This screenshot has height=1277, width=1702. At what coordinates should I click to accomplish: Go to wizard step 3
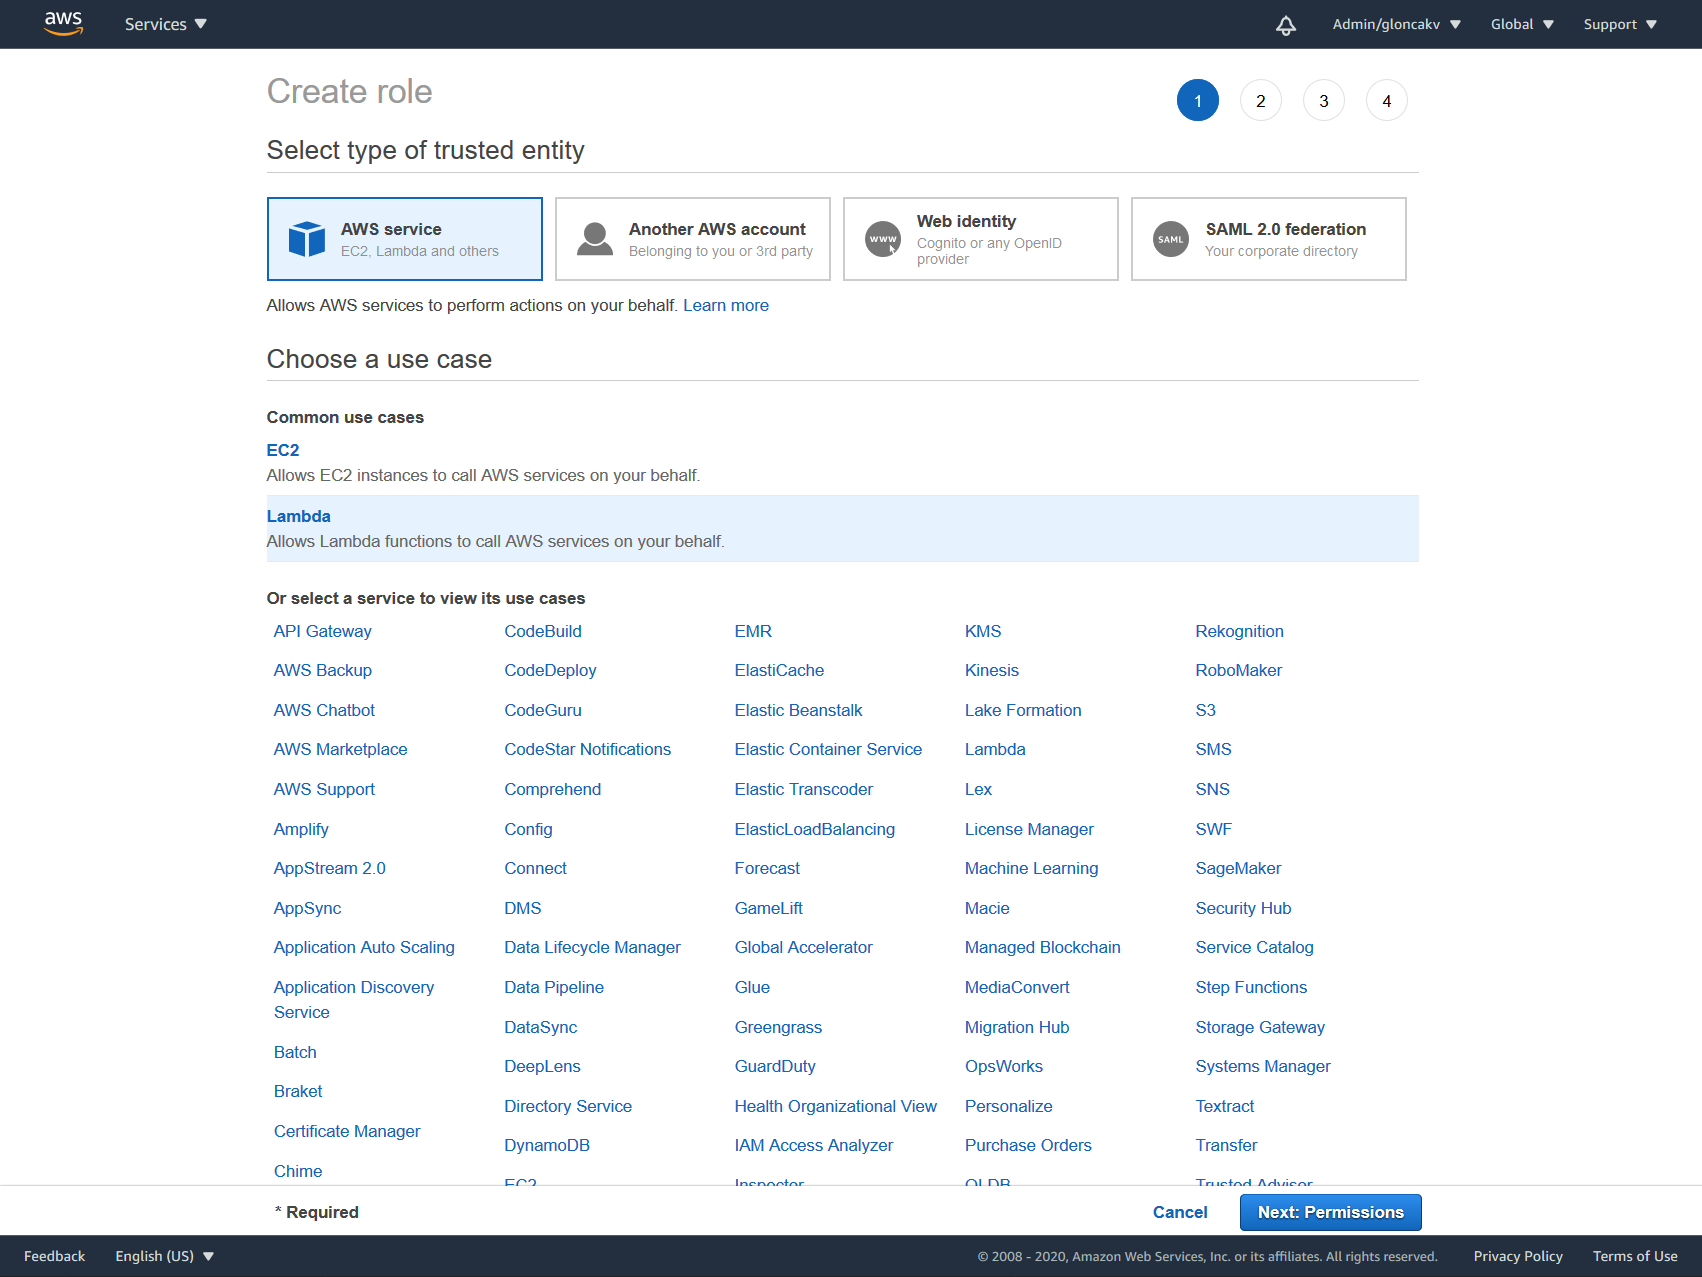click(1324, 100)
